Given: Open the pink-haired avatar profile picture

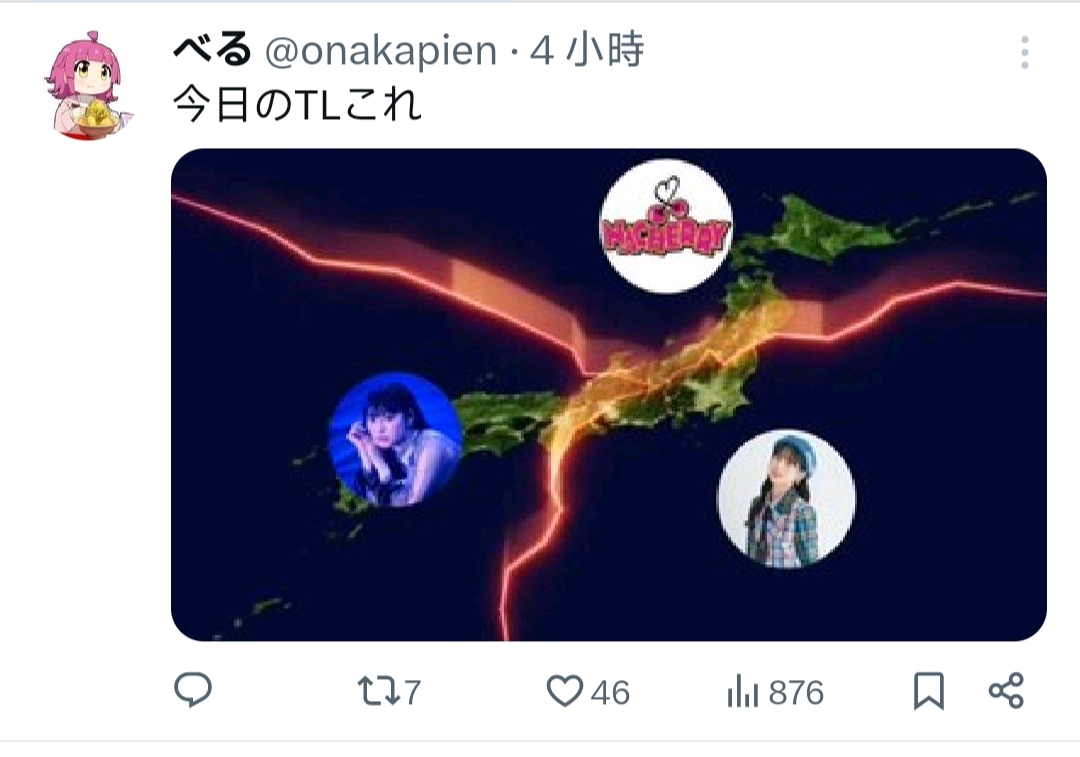Looking at the screenshot, I should pos(86,85).
